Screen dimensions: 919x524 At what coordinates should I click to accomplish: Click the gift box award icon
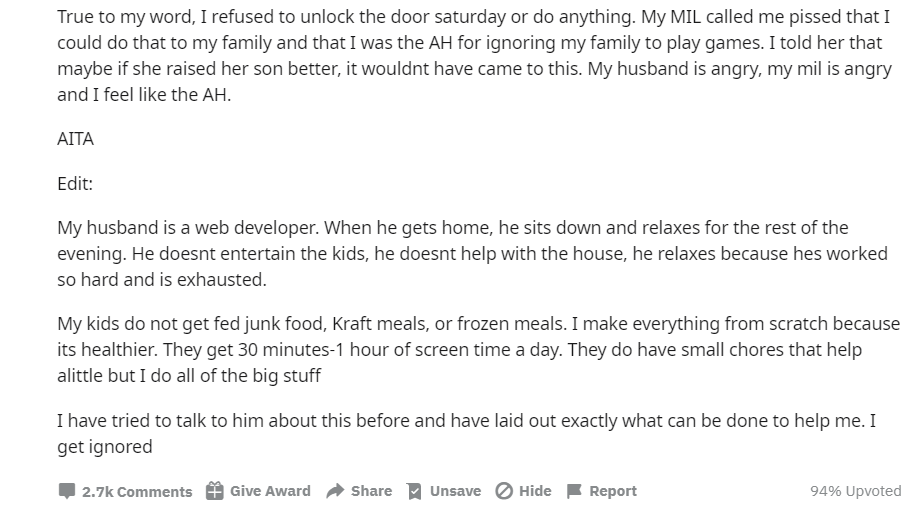(x=215, y=491)
